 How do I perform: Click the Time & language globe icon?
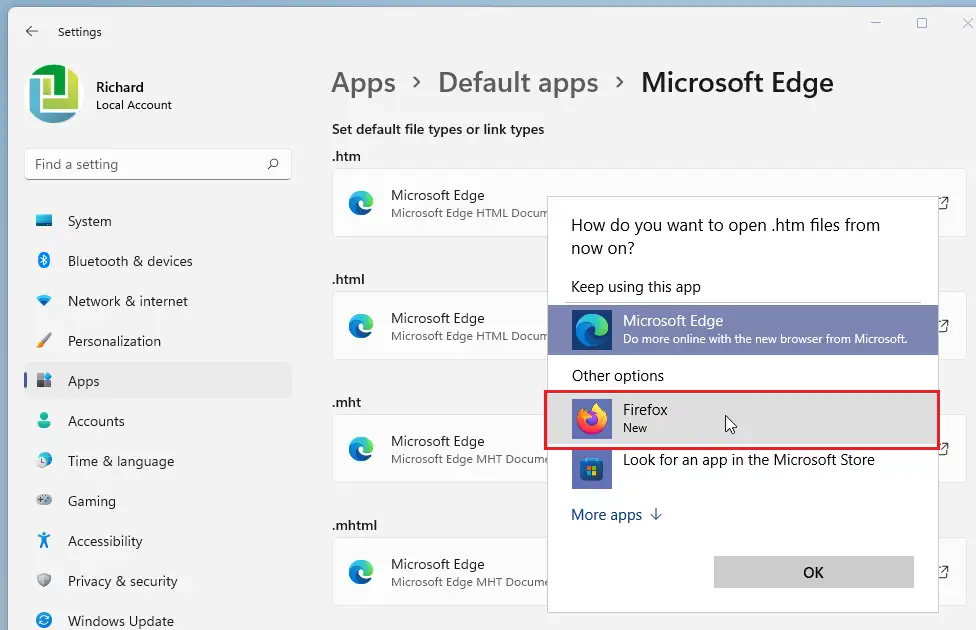(x=44, y=460)
